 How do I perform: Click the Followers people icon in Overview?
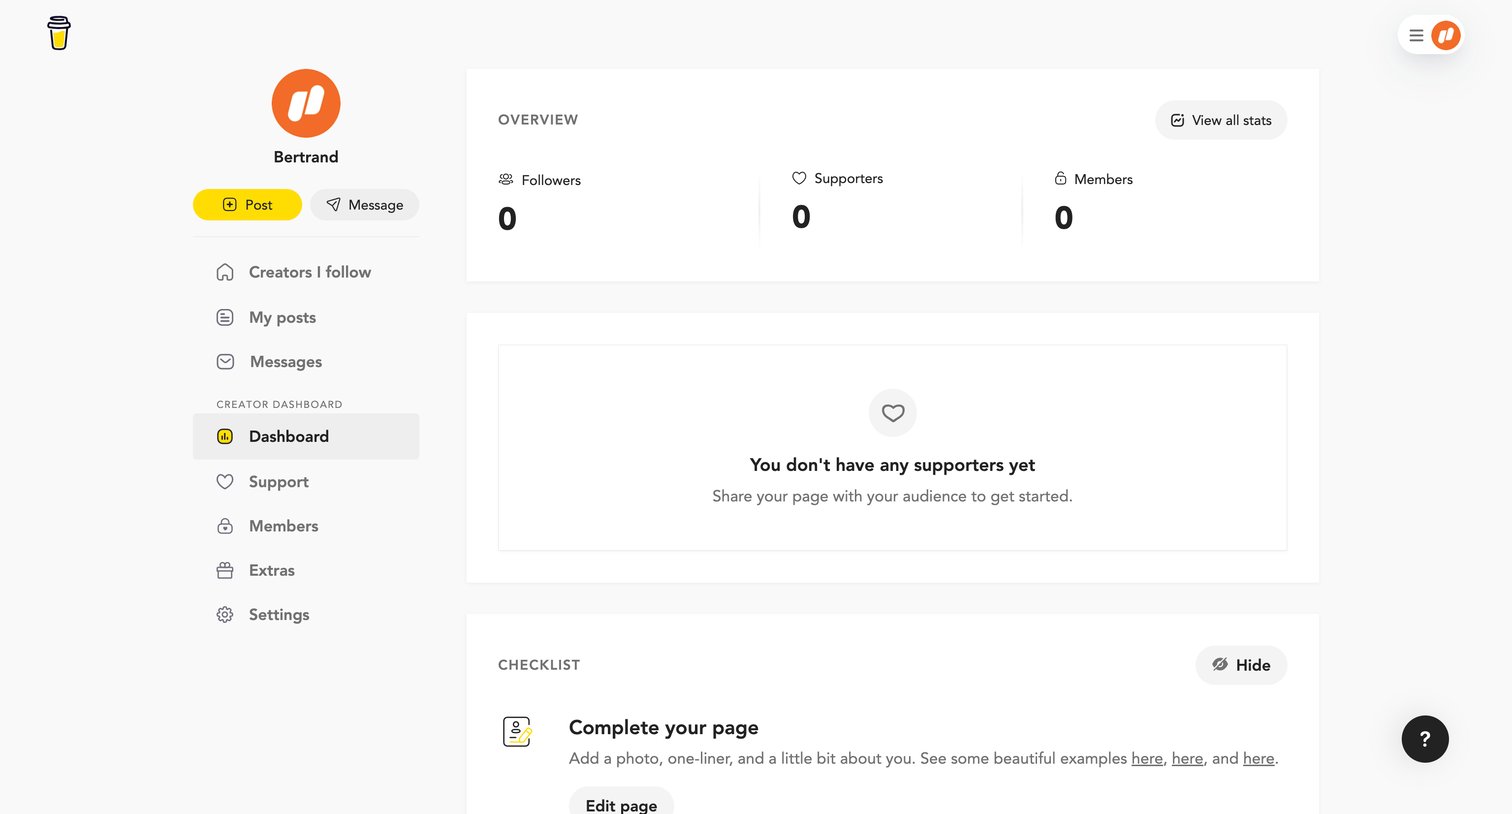point(506,180)
